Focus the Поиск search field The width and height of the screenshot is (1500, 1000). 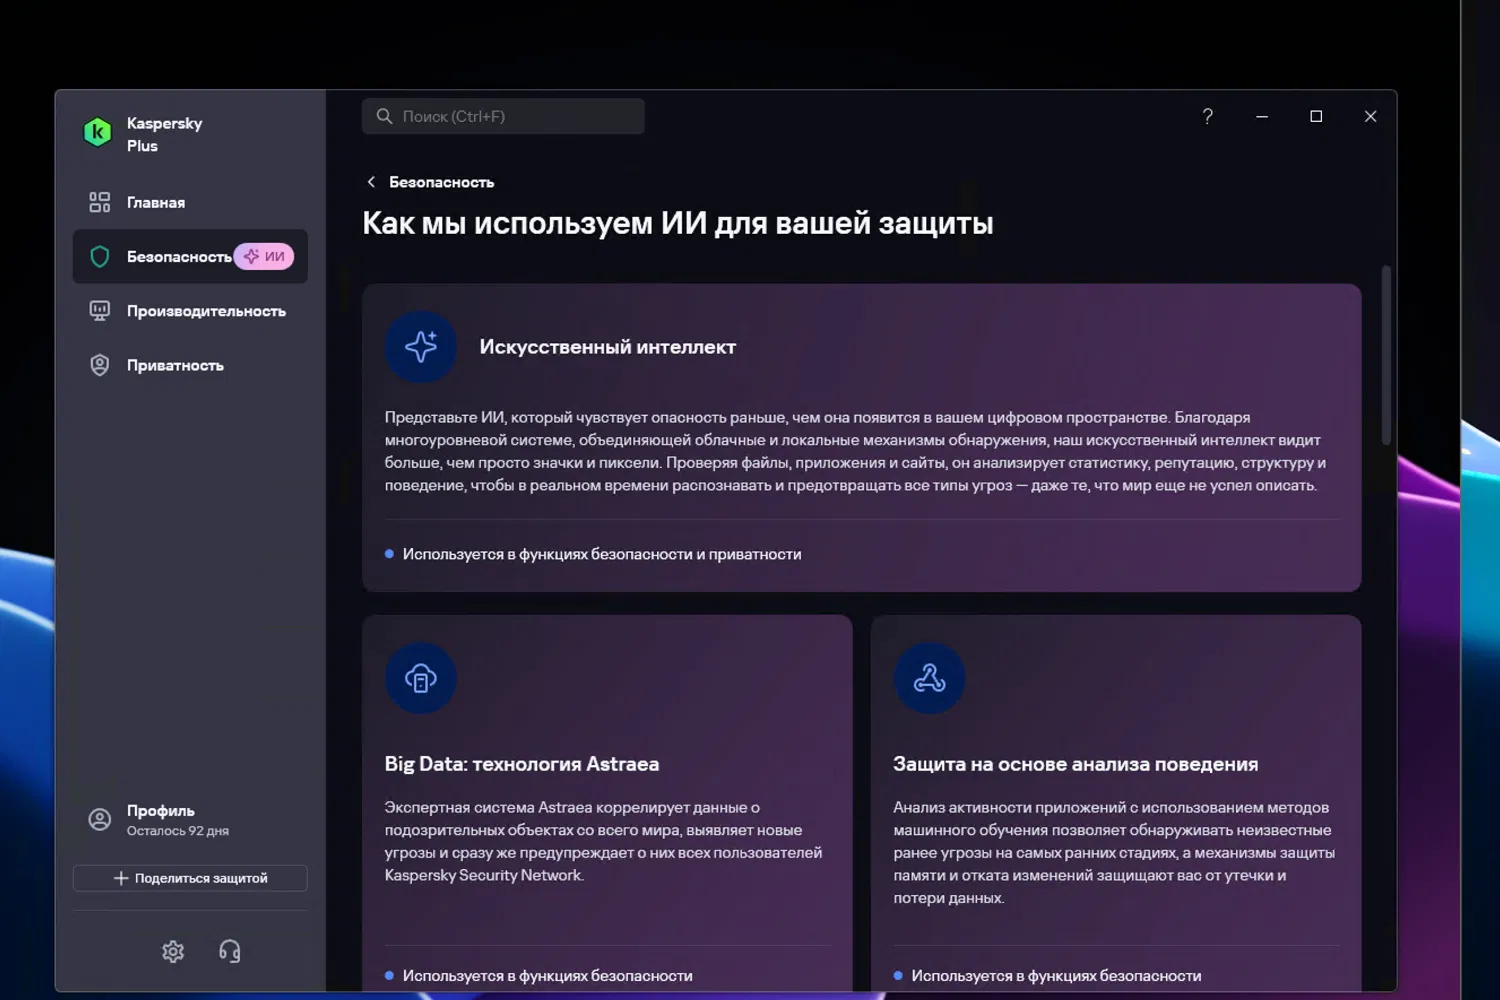tap(503, 116)
